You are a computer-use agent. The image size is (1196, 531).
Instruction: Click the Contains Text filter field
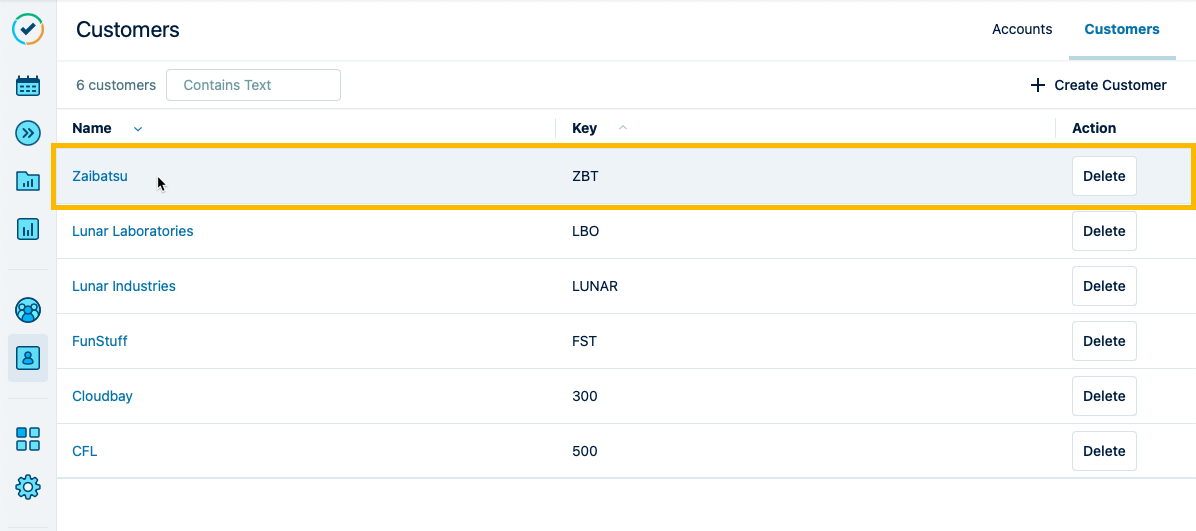253,85
